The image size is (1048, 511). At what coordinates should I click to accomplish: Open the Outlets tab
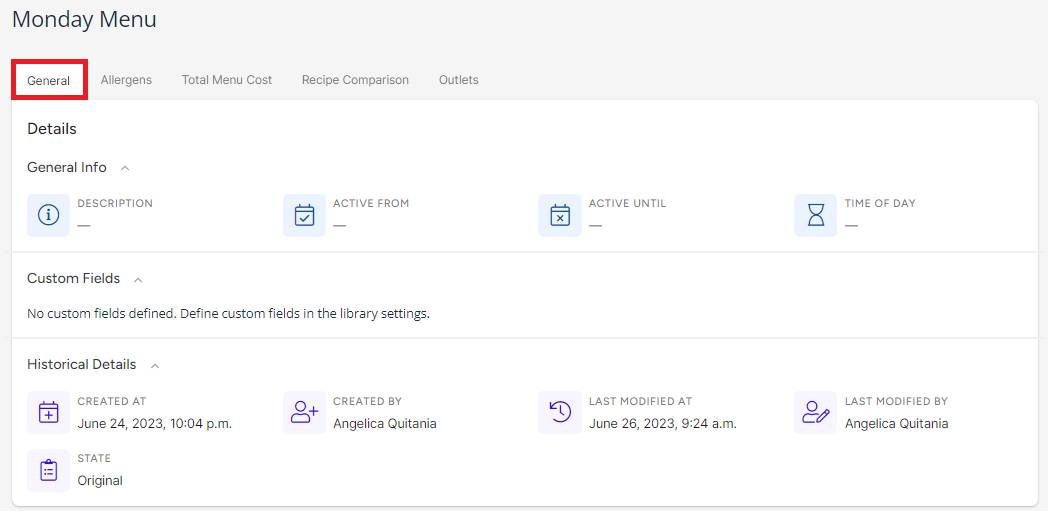coord(458,80)
